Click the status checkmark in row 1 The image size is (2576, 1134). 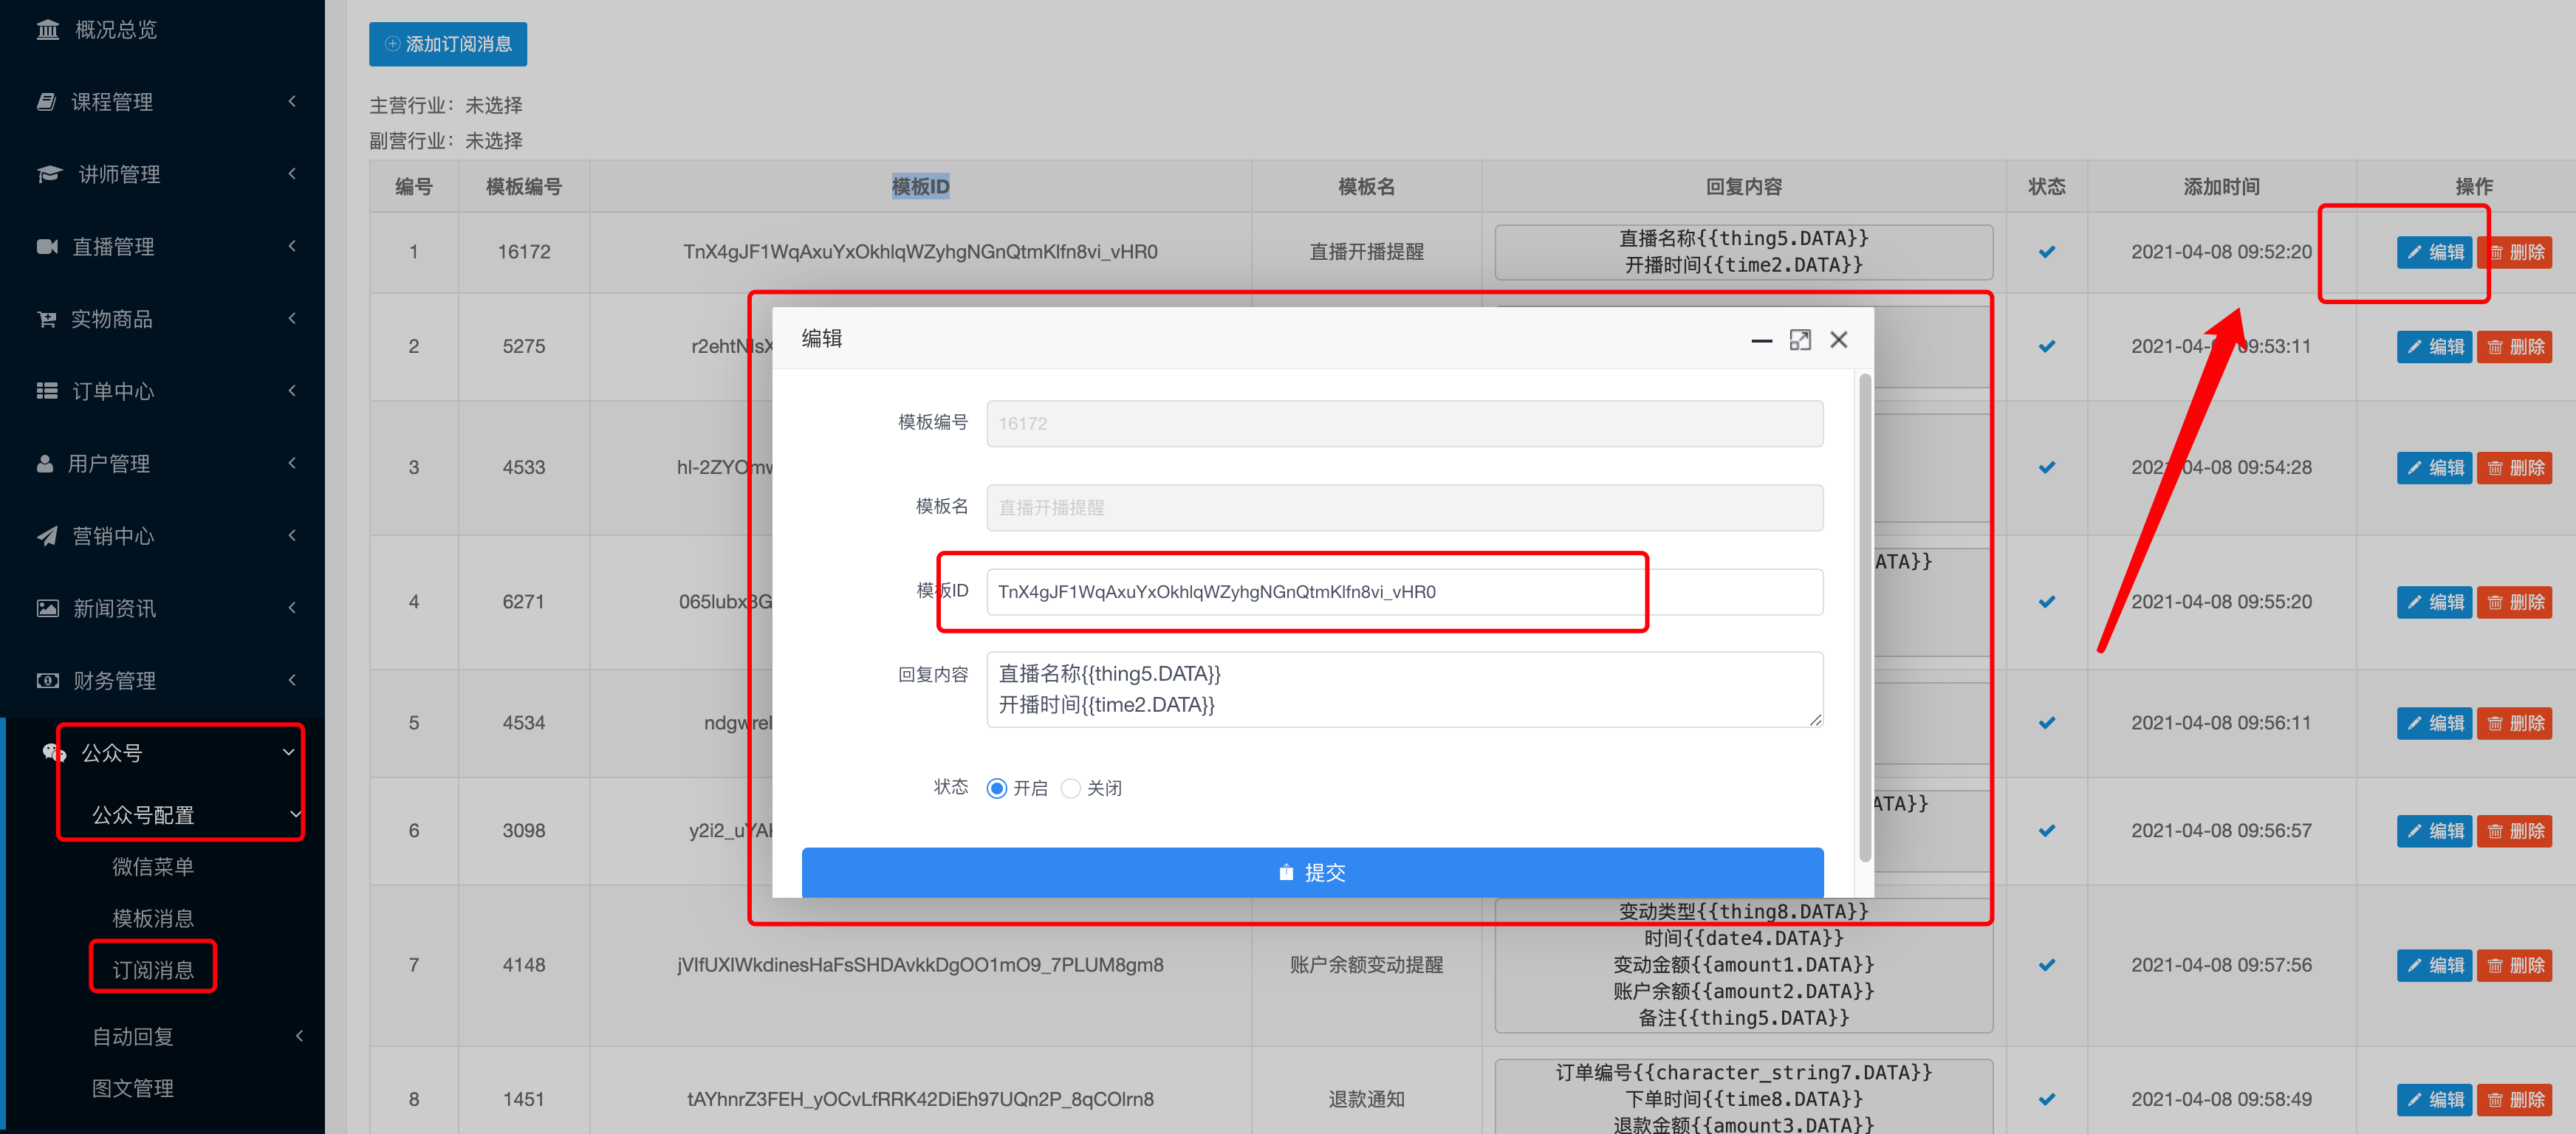tap(2046, 252)
